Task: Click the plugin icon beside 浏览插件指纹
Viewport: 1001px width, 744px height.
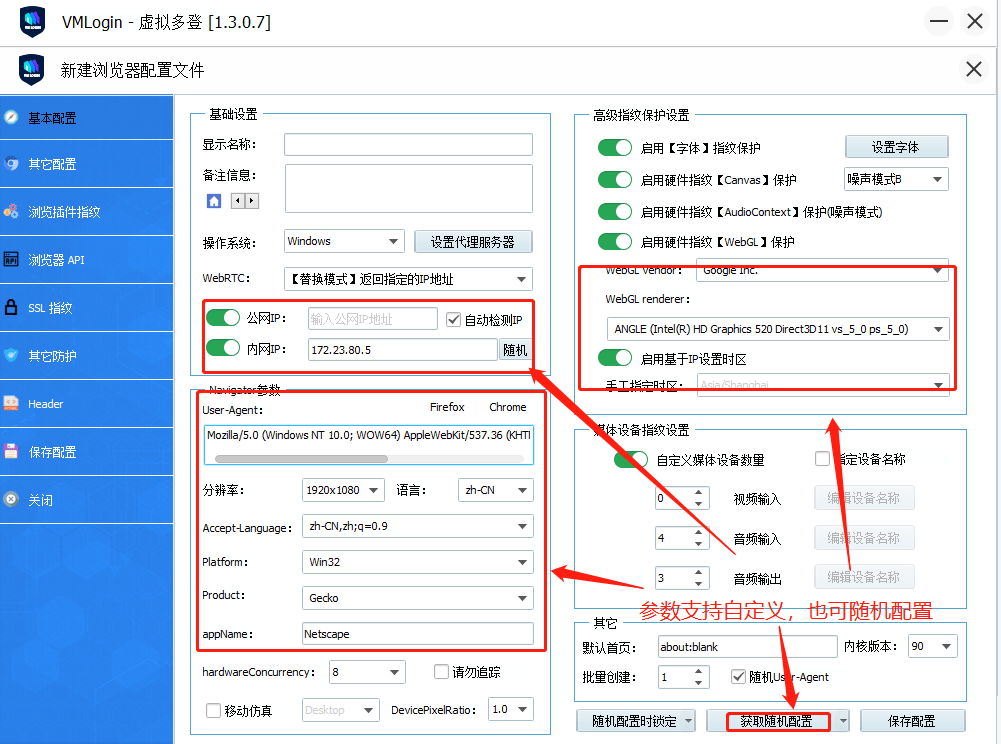Action: (11, 211)
